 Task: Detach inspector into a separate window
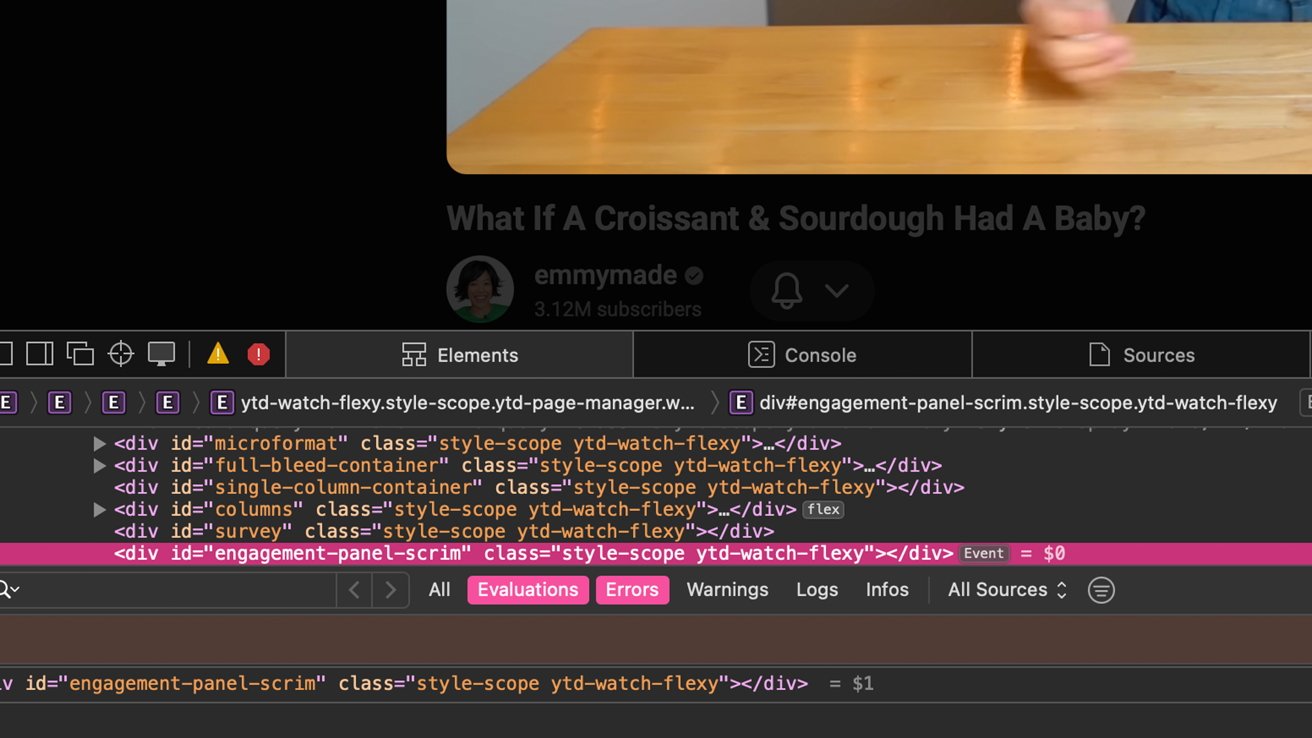point(80,354)
